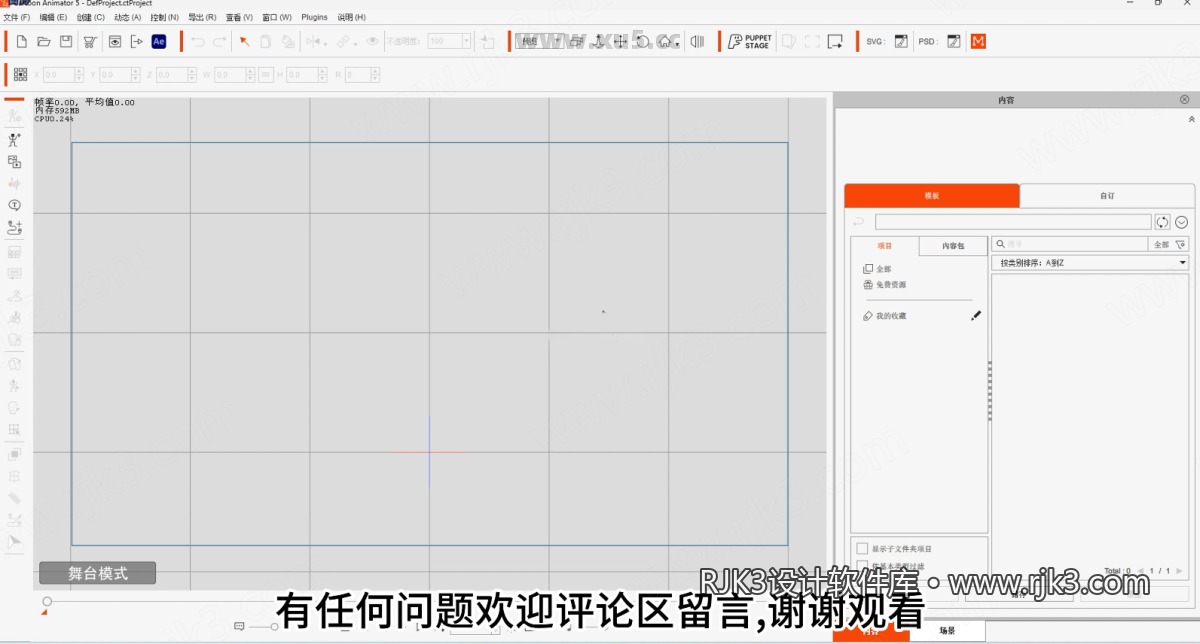
Task: Select the orange arrow pointer tool
Action: [x=245, y=42]
